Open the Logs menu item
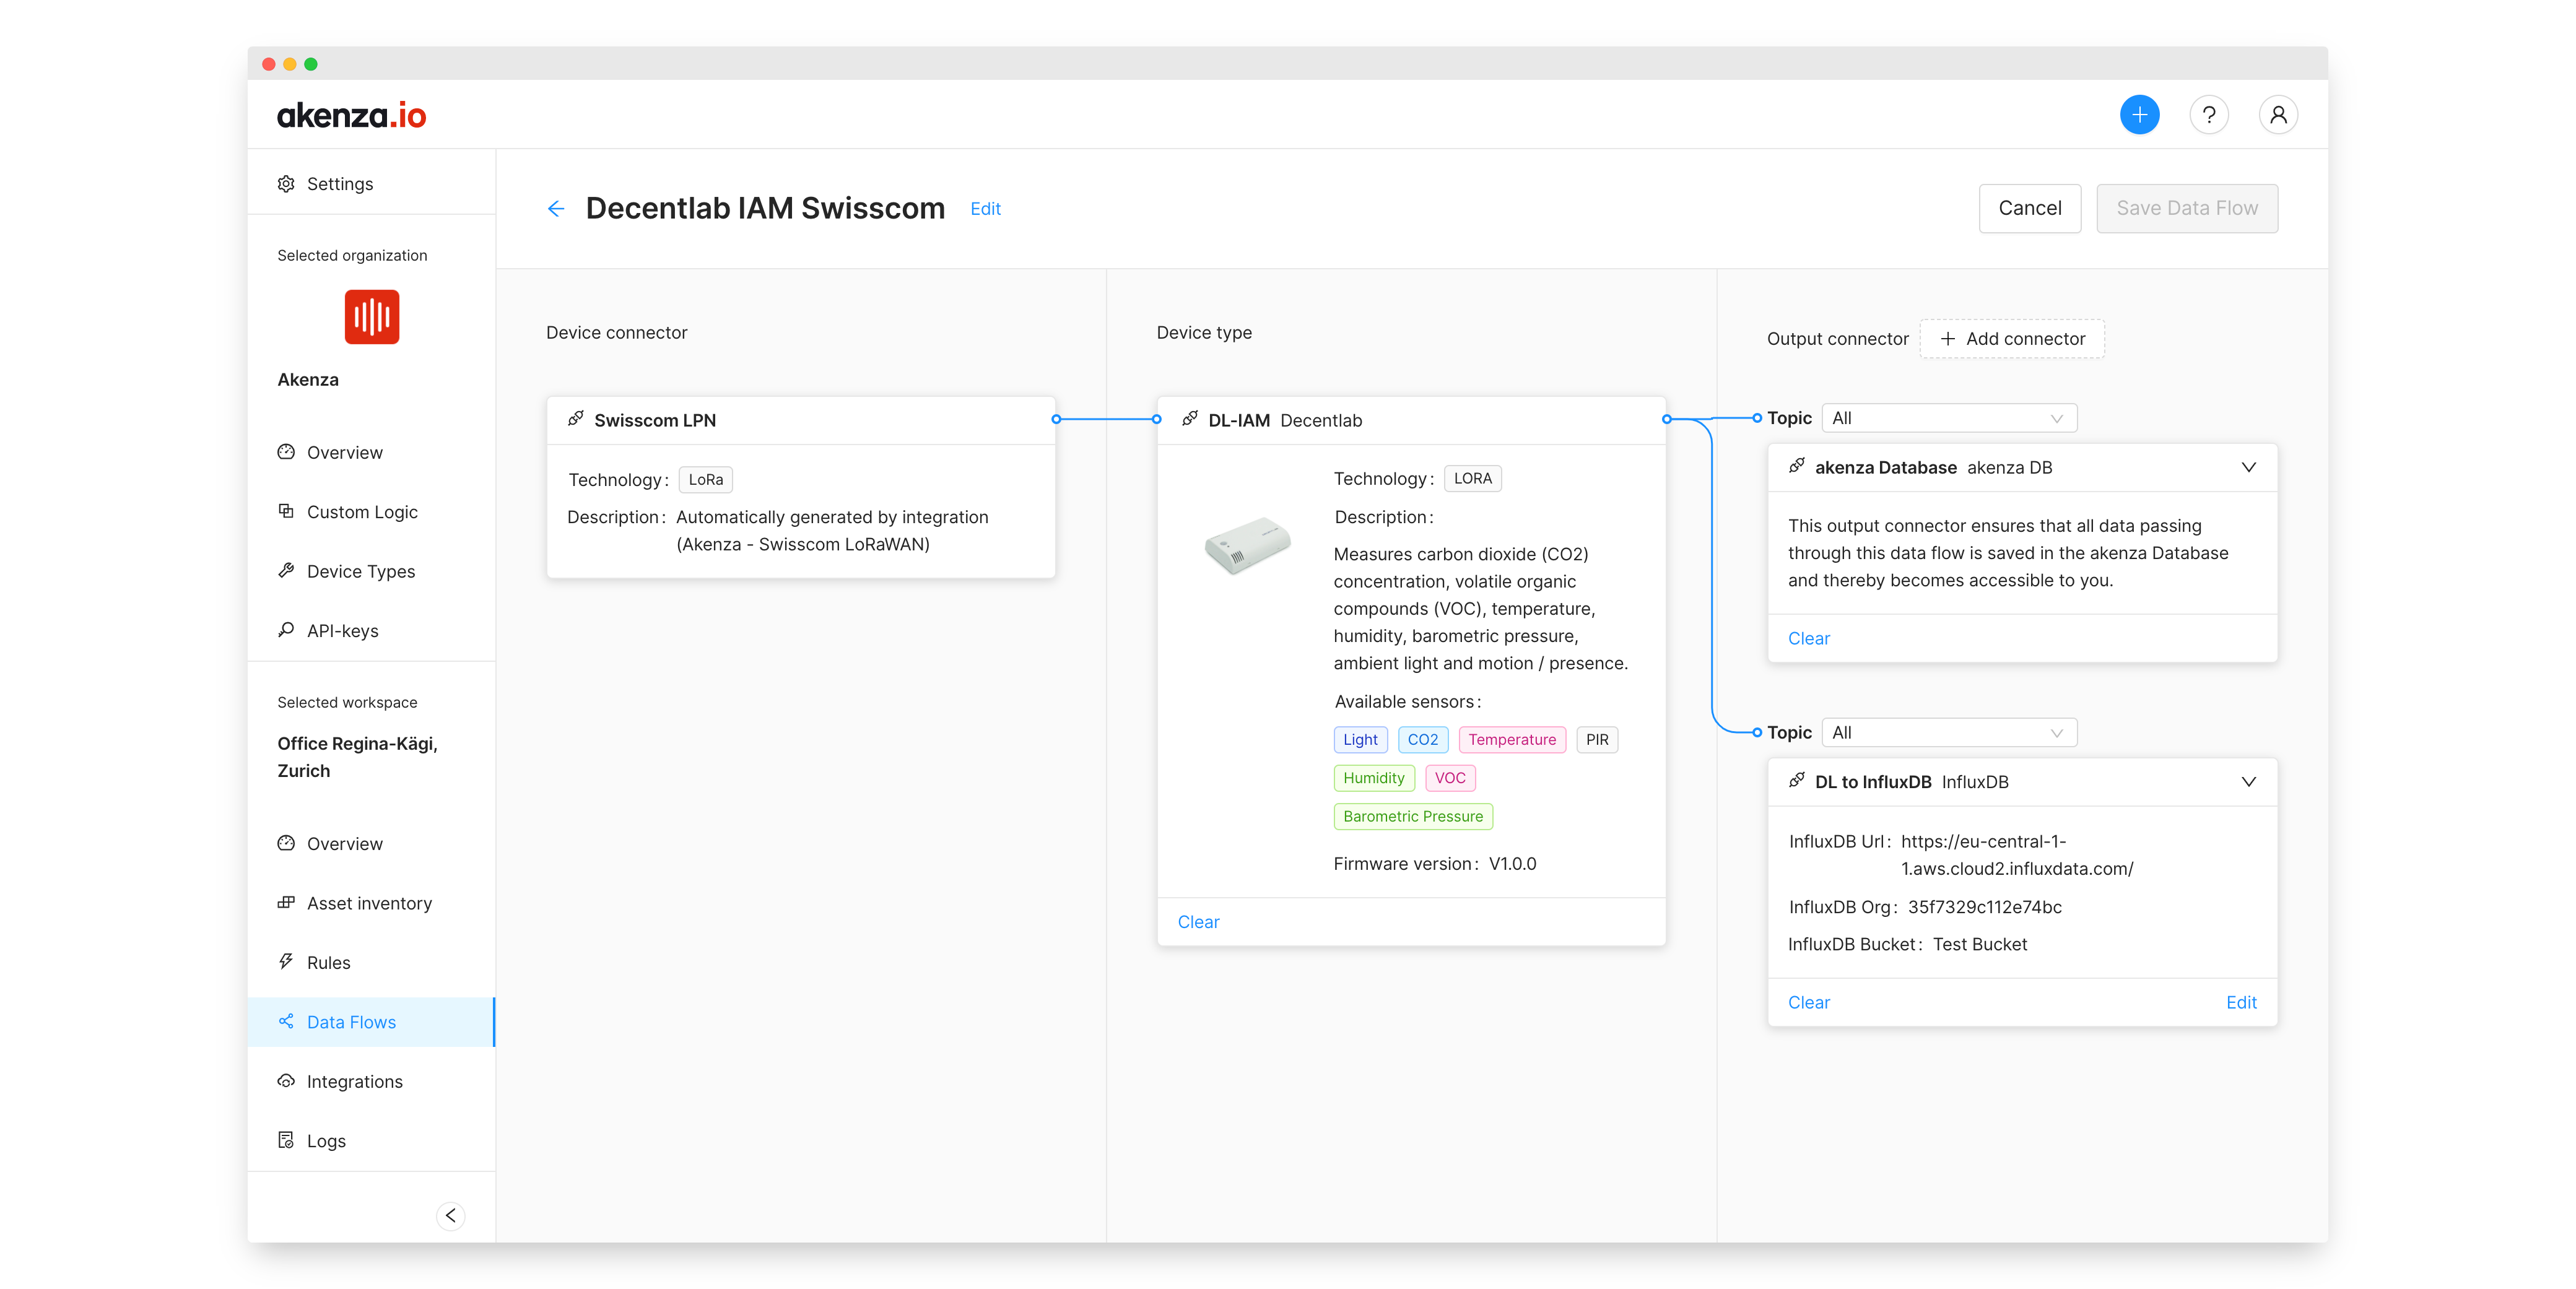The image size is (2576, 1289). 371,1141
